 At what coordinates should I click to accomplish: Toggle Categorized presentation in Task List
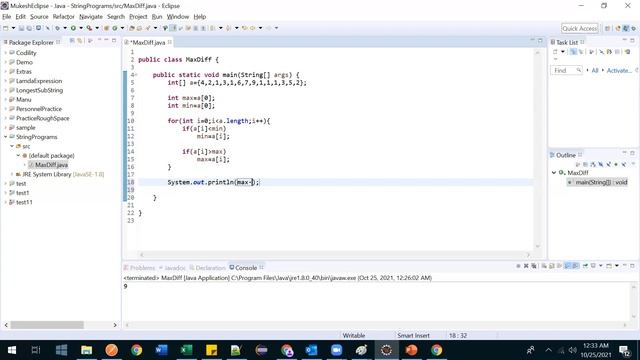click(573, 52)
